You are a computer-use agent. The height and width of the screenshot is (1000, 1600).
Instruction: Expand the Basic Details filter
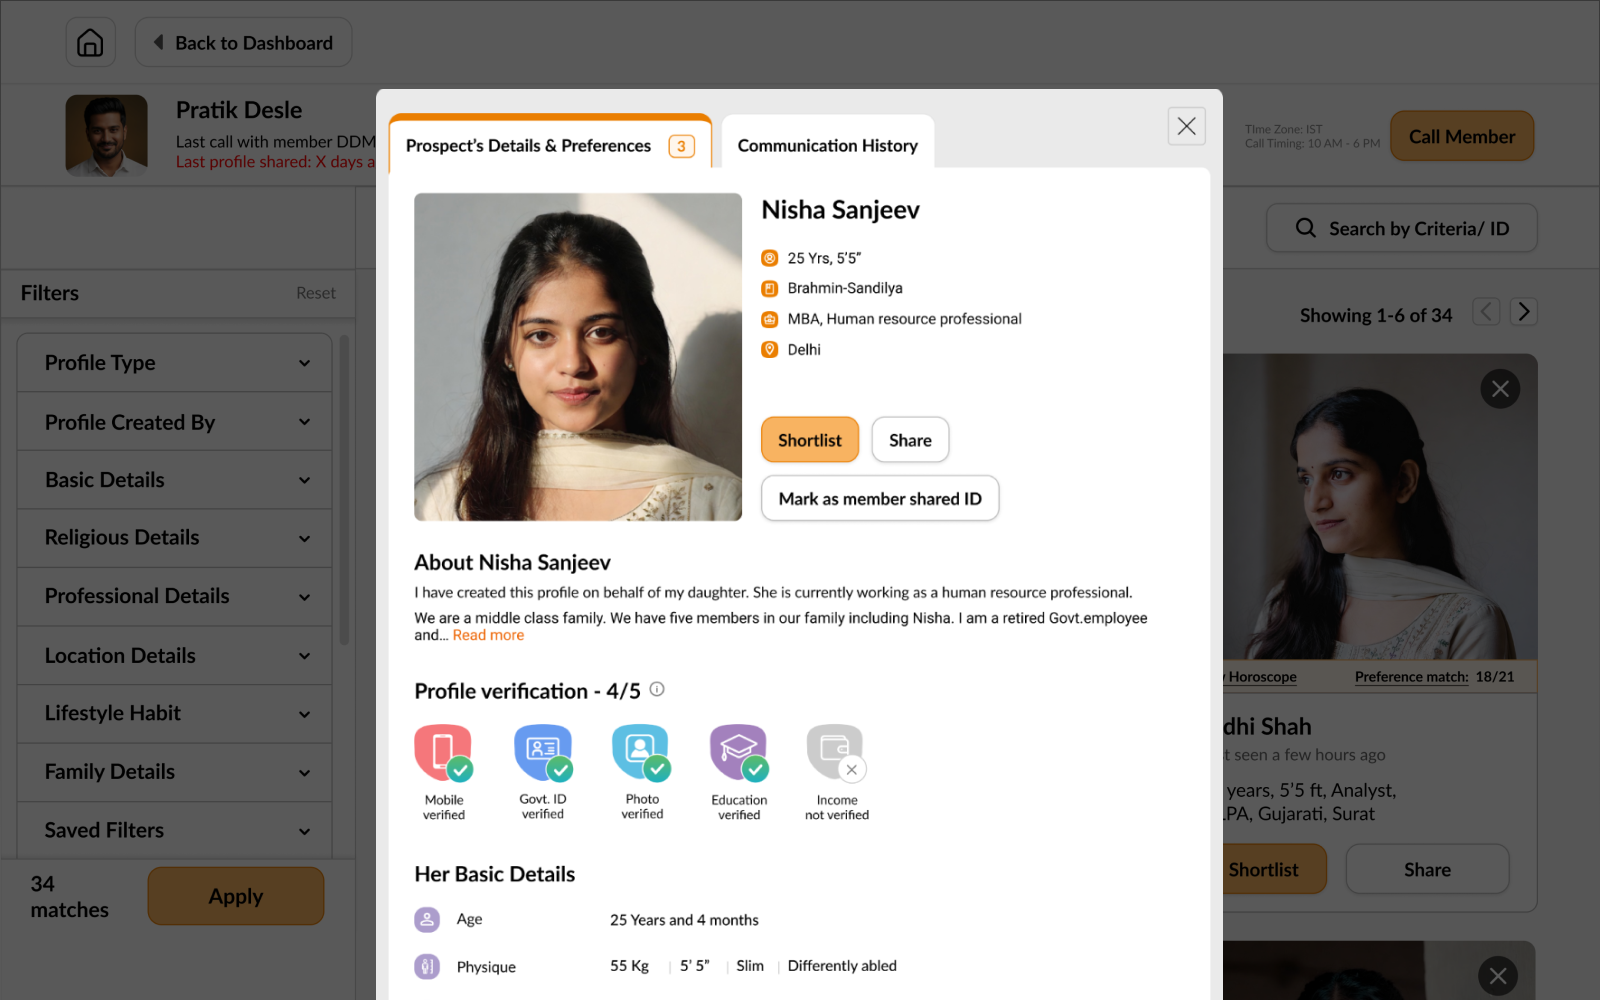[x=174, y=480]
